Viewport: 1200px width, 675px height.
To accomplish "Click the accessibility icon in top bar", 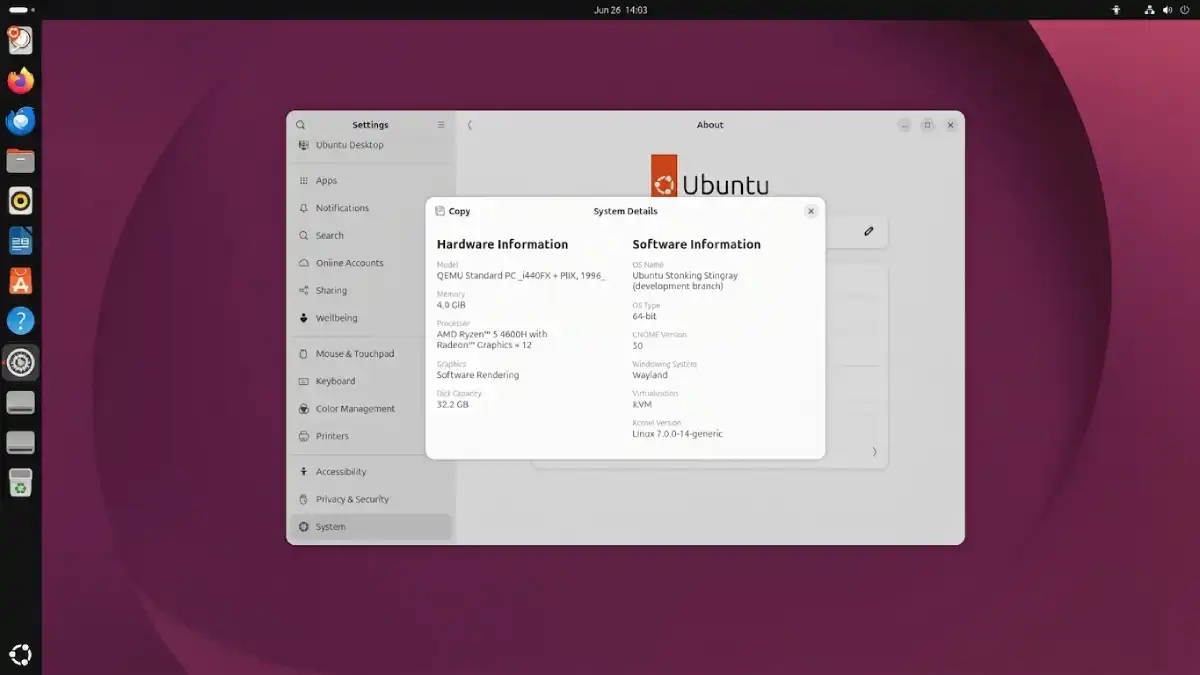I will pyautogui.click(x=1117, y=10).
